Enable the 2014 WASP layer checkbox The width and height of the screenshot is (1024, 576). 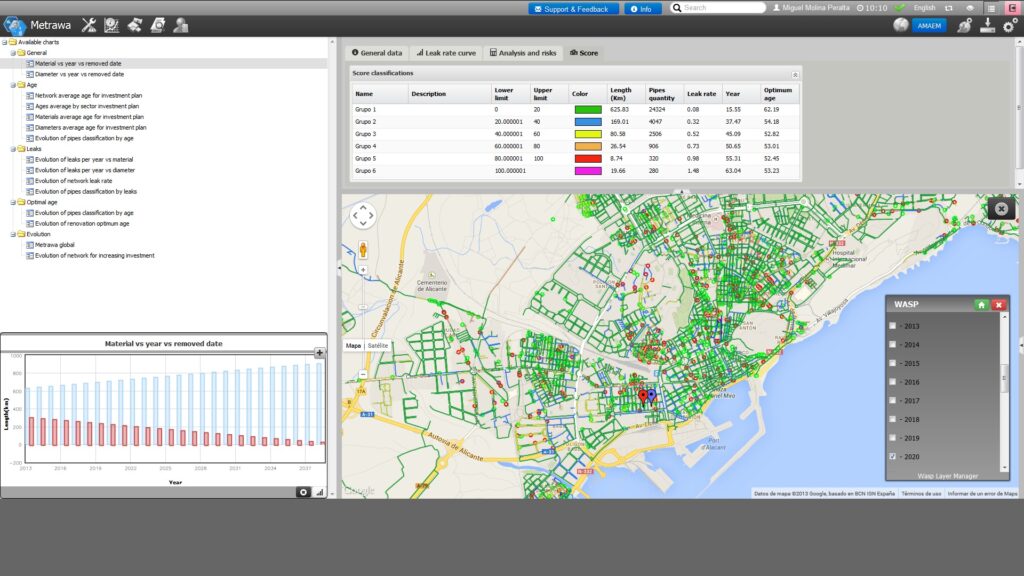893,344
